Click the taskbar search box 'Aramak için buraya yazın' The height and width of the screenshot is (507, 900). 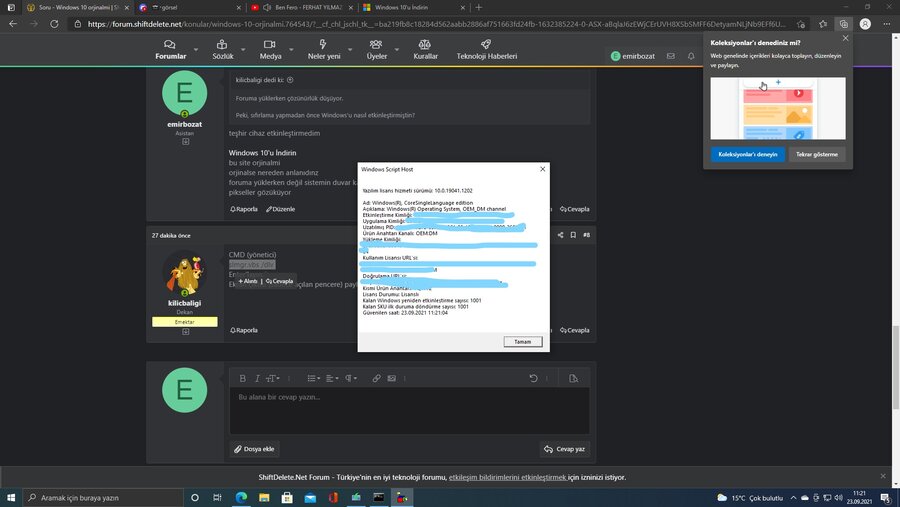point(103,497)
